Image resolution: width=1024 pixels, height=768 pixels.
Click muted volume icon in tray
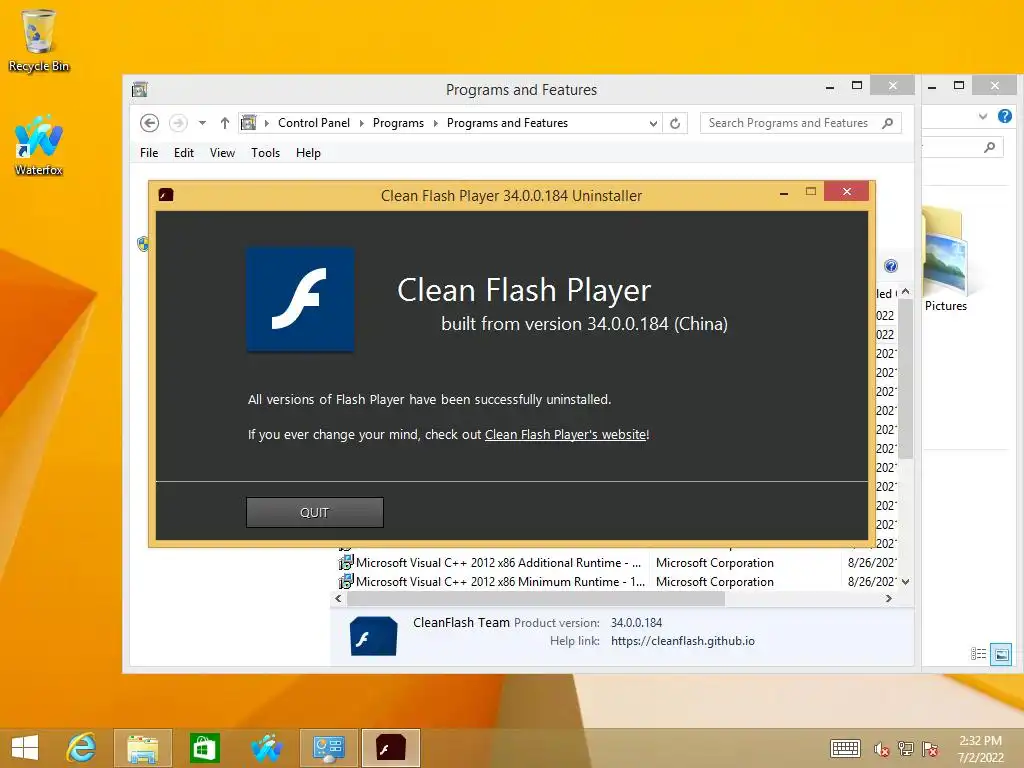click(881, 749)
